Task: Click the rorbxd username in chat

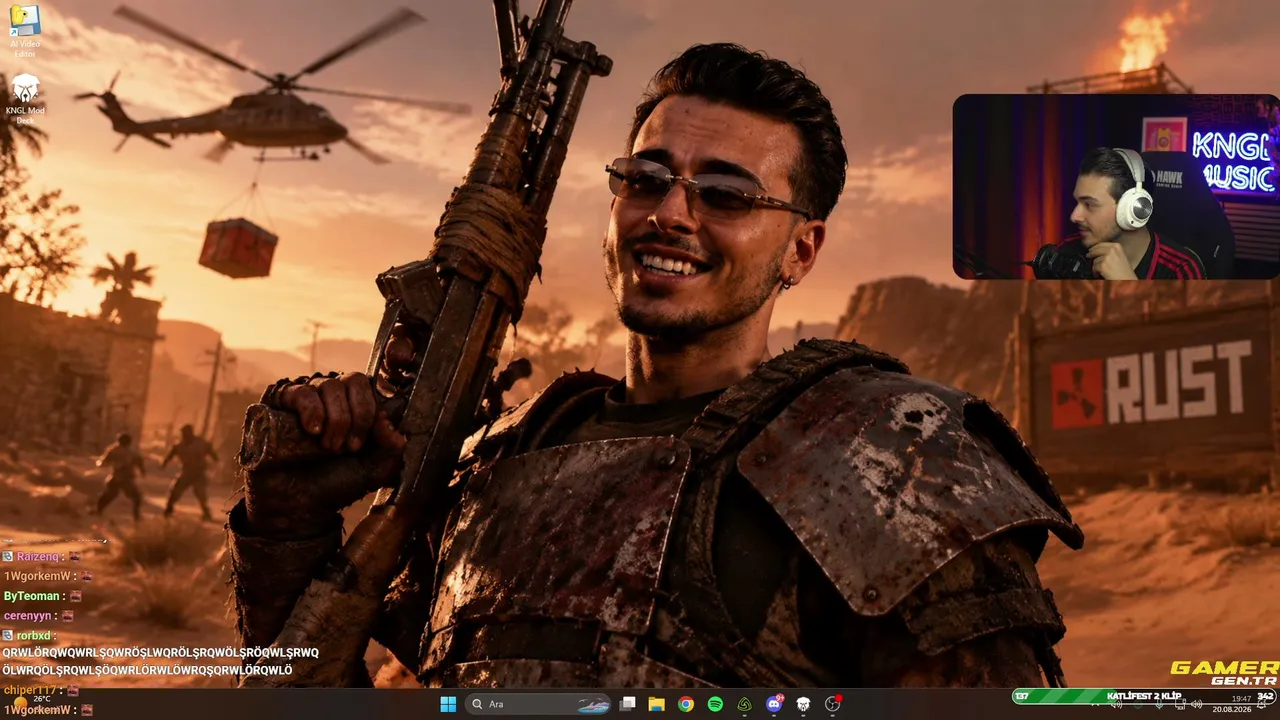Action: pyautogui.click(x=36, y=635)
